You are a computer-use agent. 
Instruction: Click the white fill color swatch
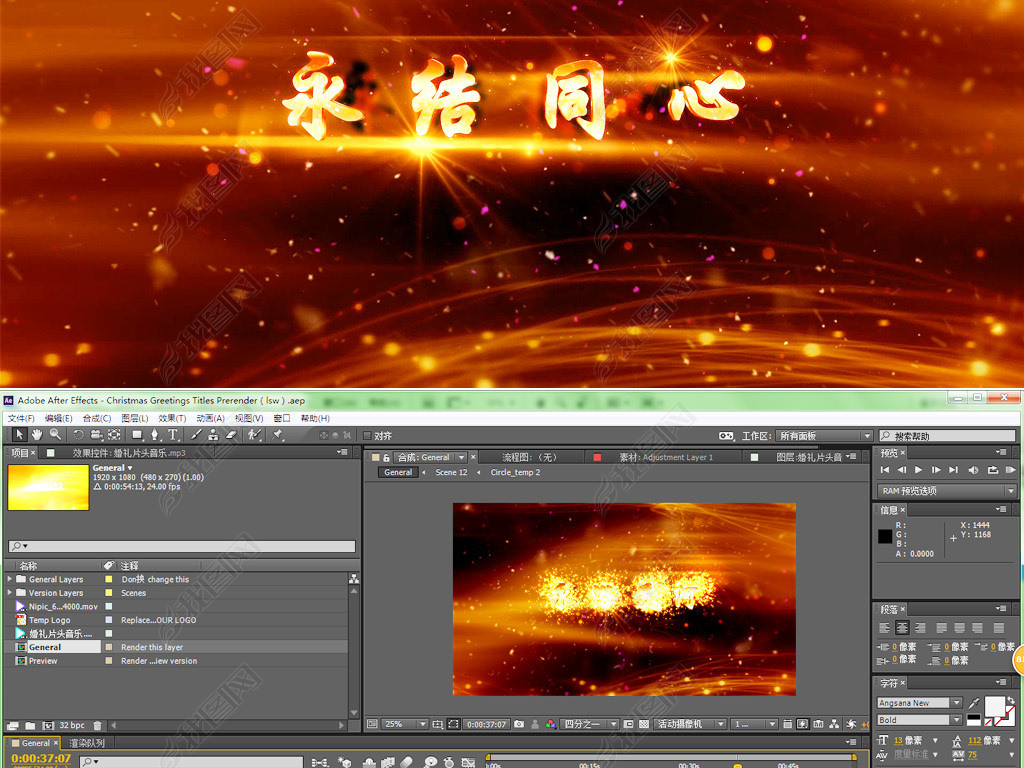(x=995, y=706)
